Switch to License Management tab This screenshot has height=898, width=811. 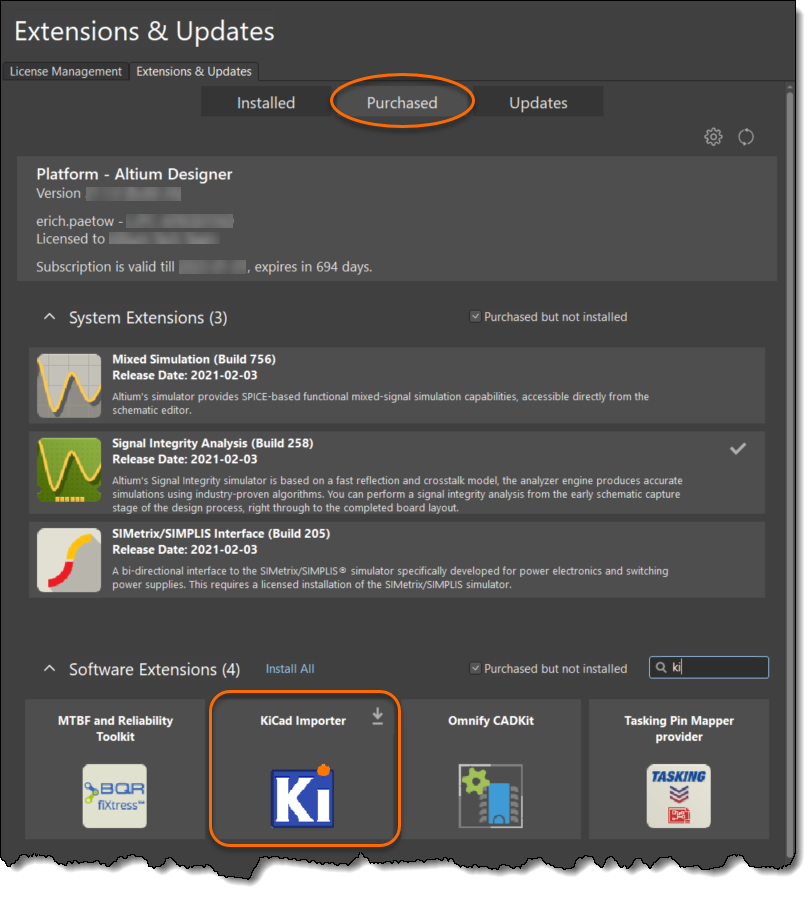pos(65,72)
